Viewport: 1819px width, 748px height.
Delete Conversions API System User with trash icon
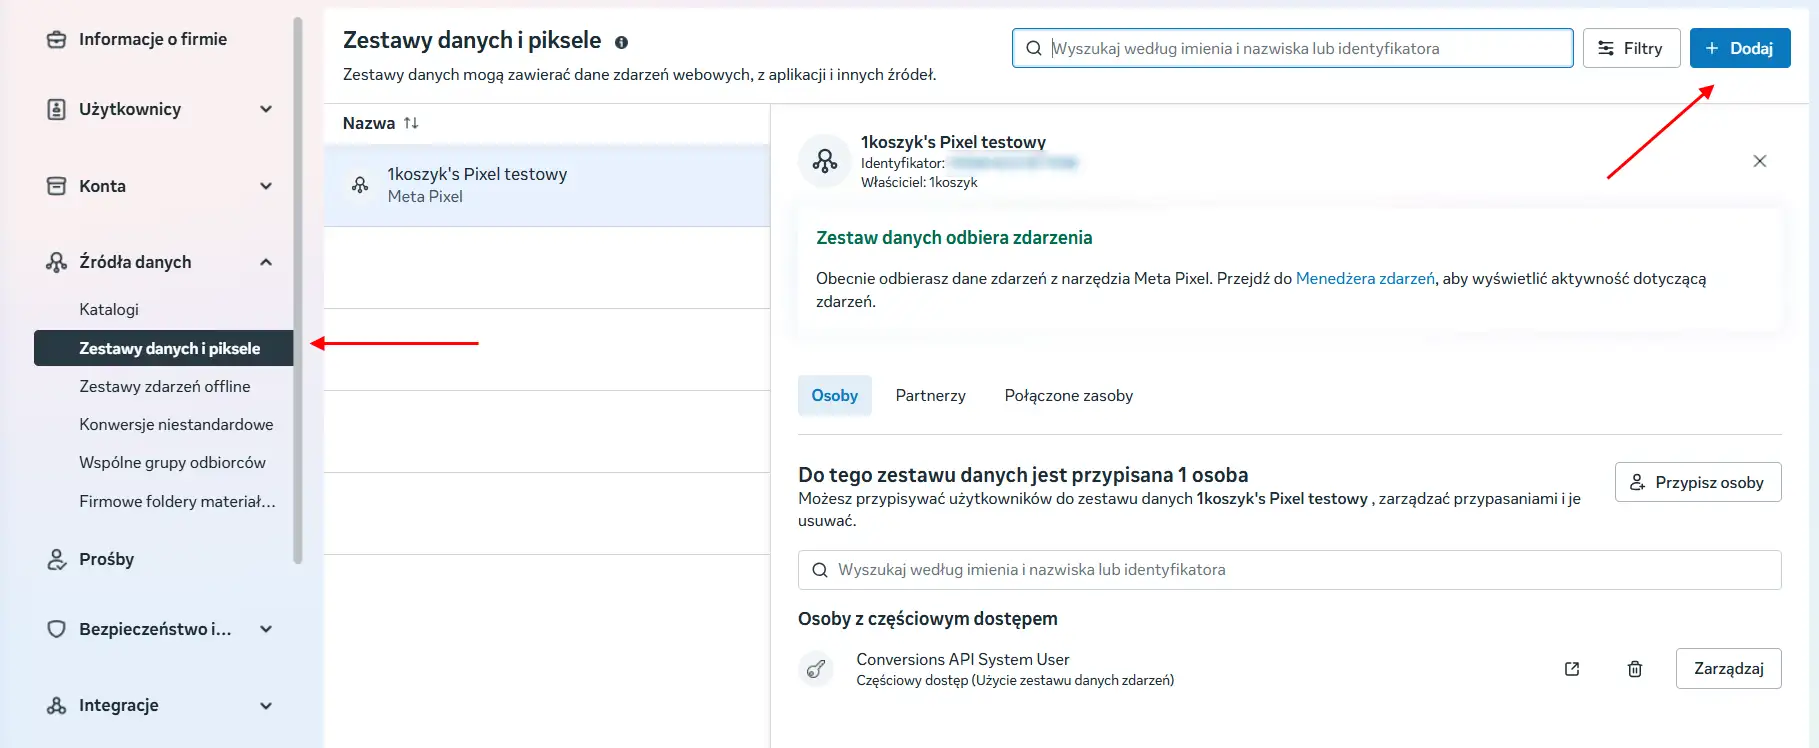(1635, 669)
